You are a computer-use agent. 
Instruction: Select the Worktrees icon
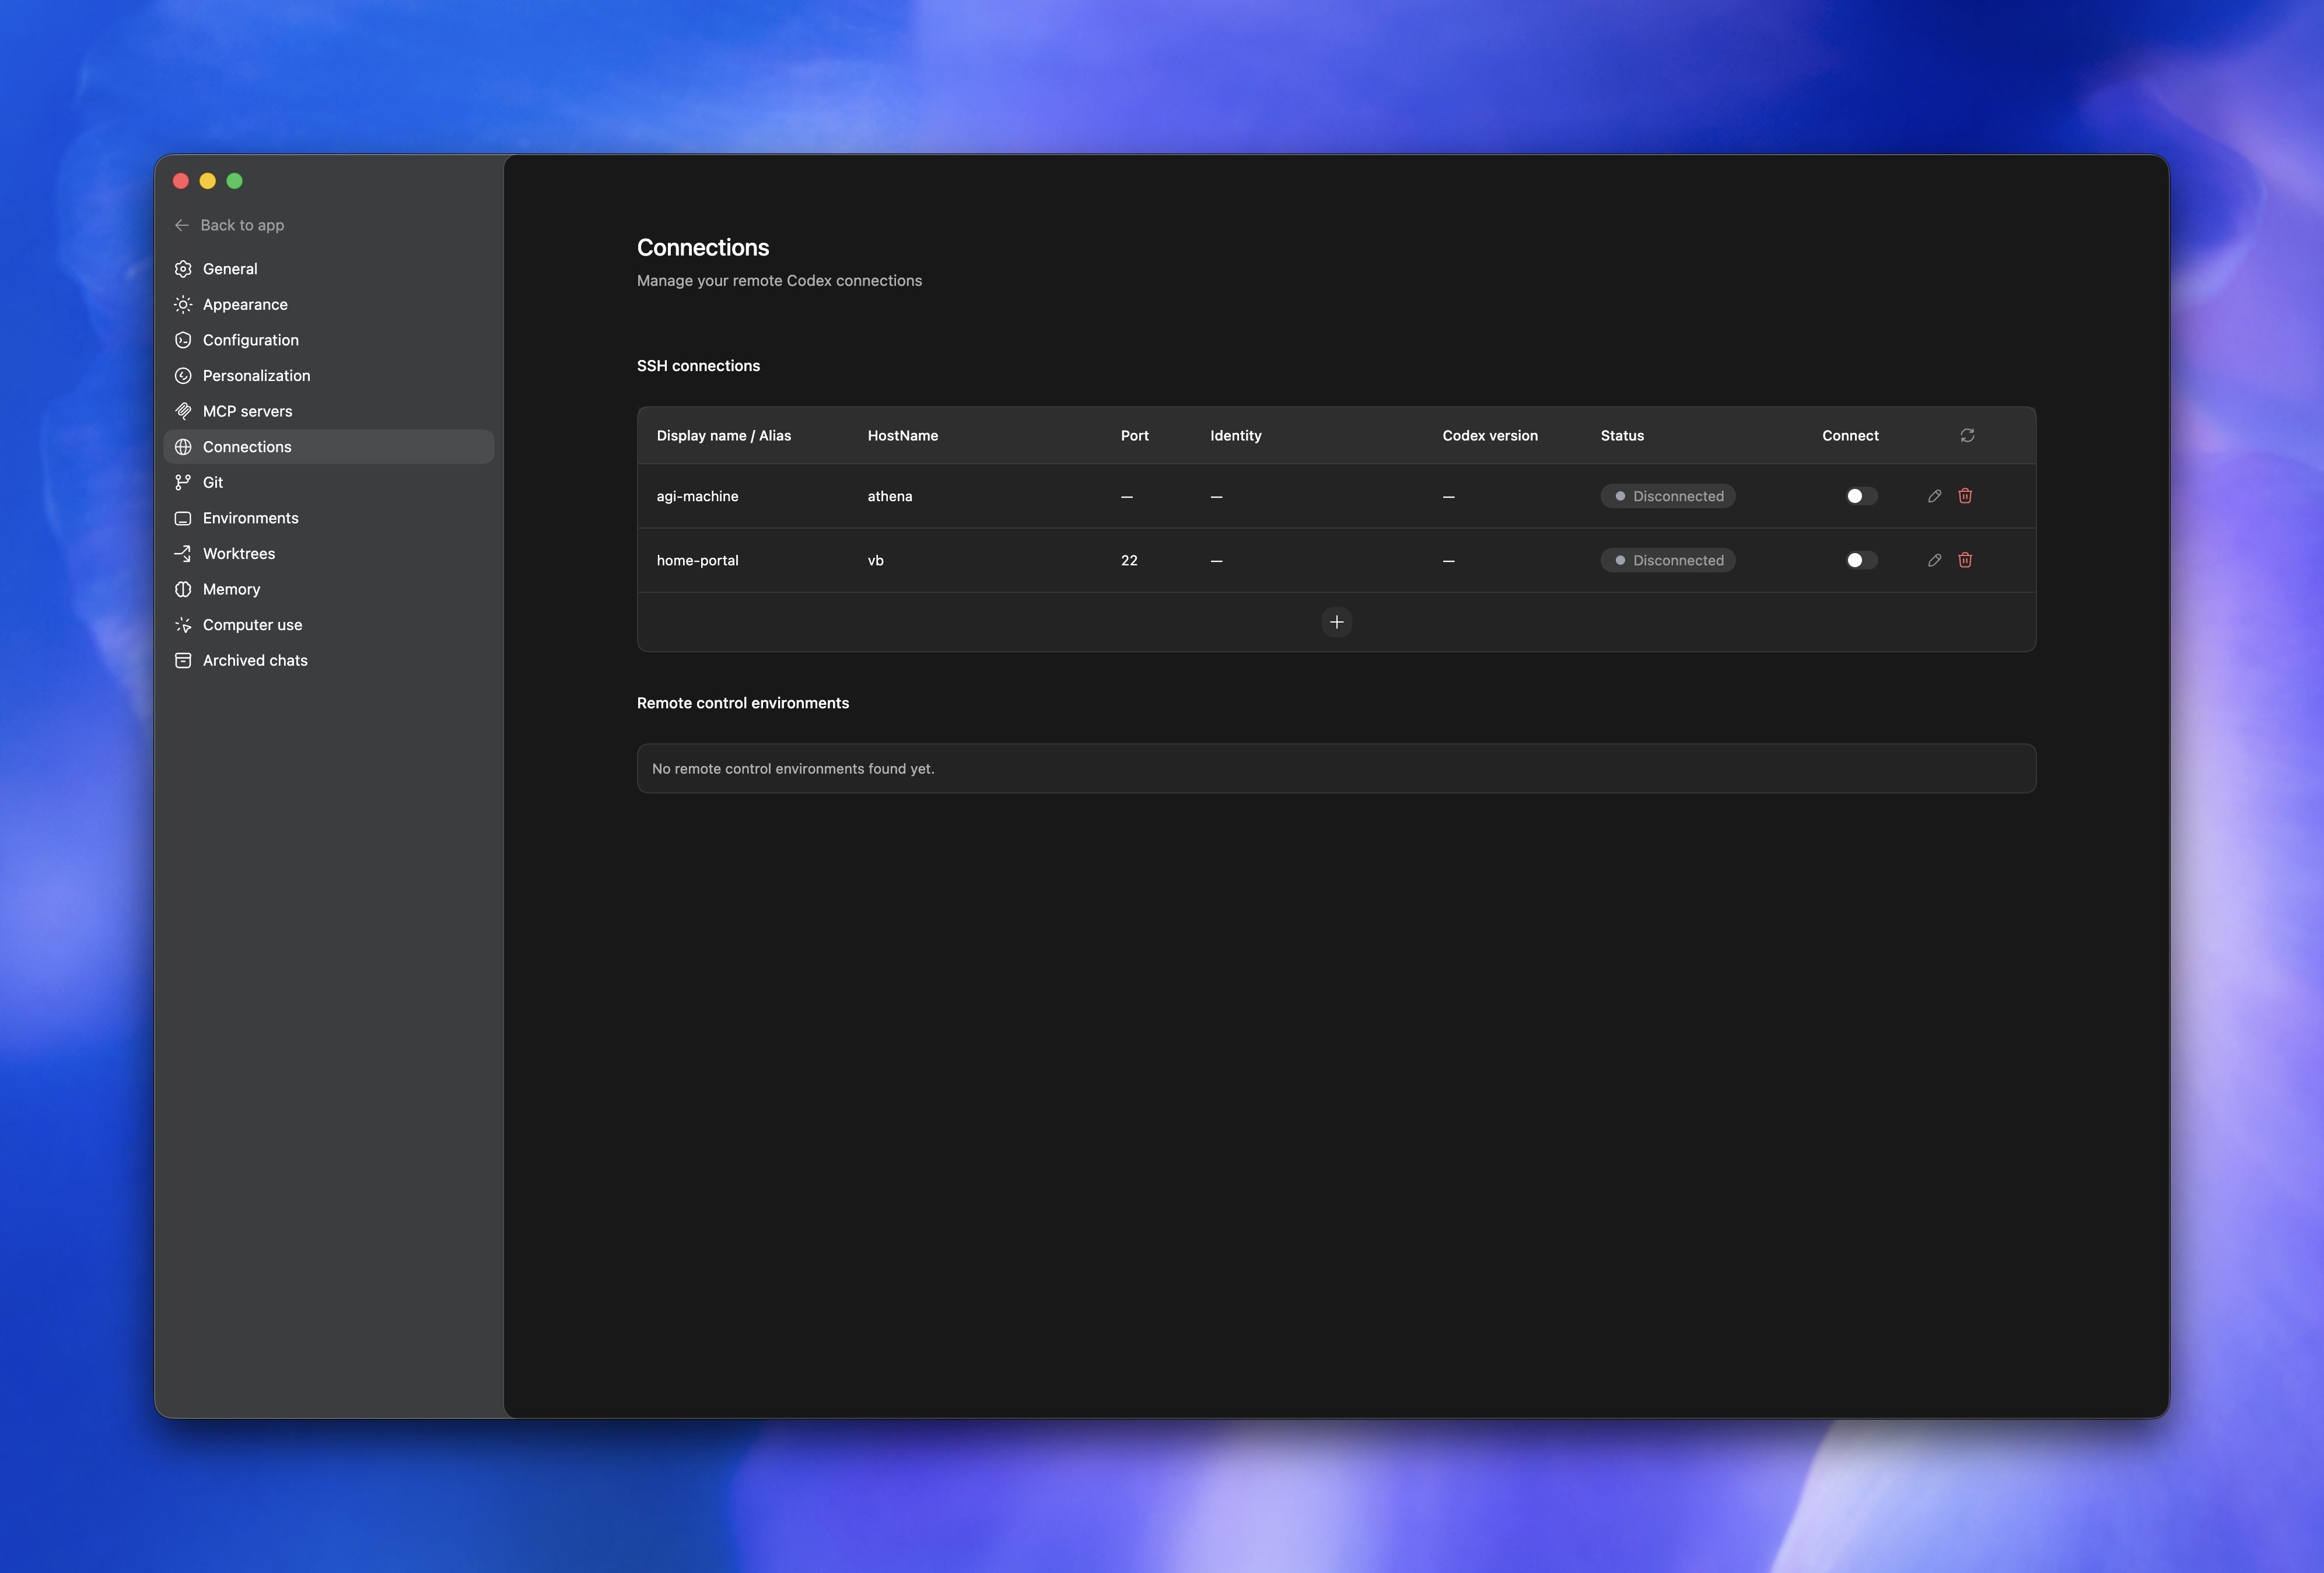pyautogui.click(x=183, y=553)
